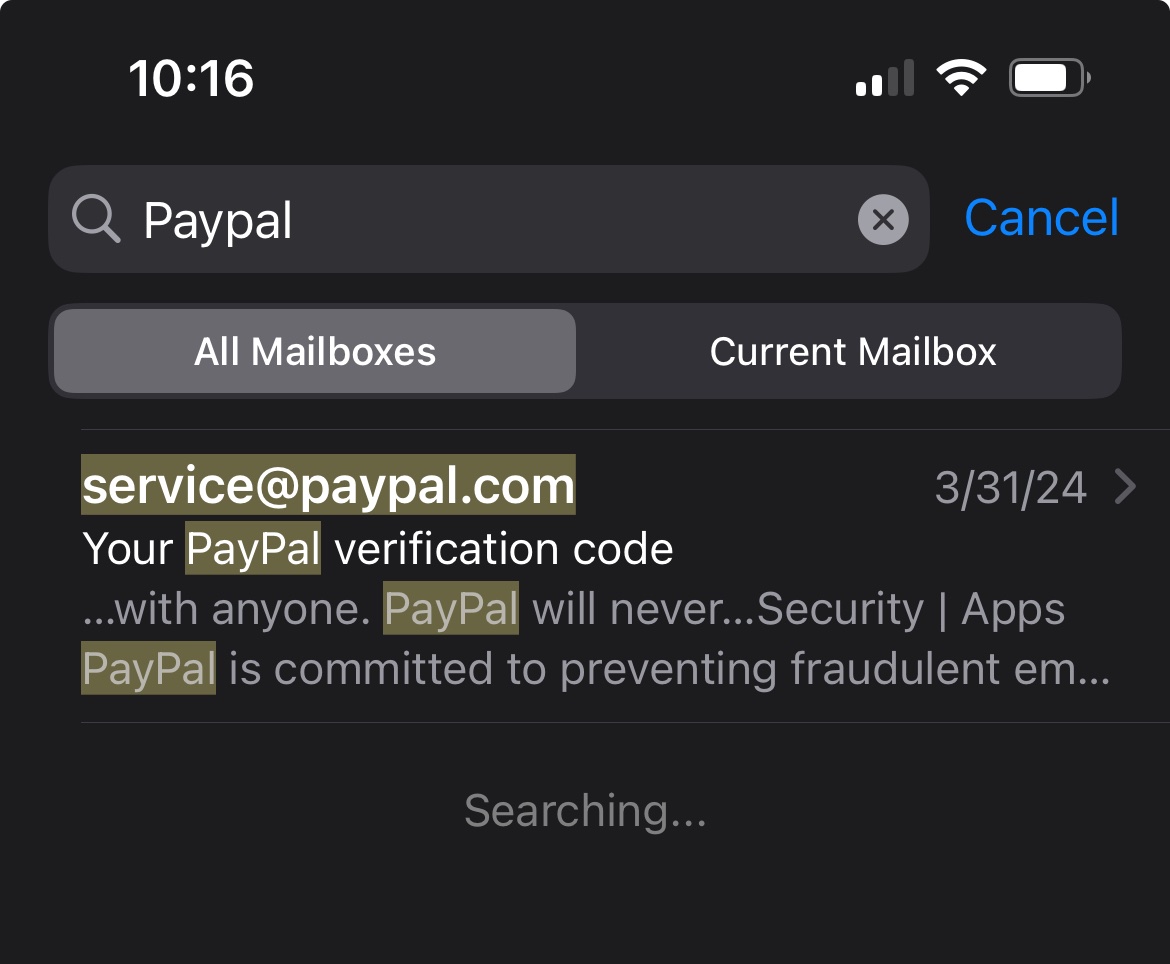Tap the Wi-Fi status icon

tap(961, 78)
